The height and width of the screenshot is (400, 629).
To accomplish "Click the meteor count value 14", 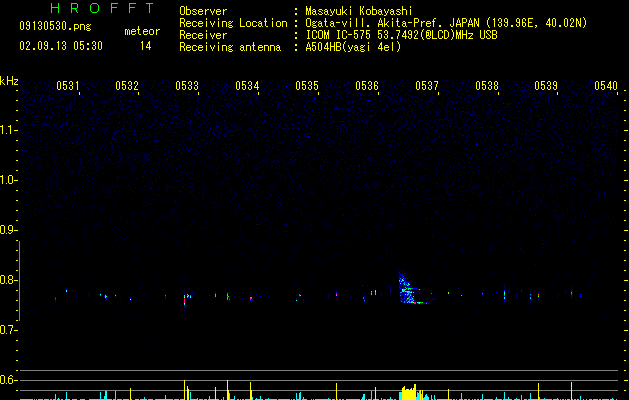I will [x=146, y=46].
